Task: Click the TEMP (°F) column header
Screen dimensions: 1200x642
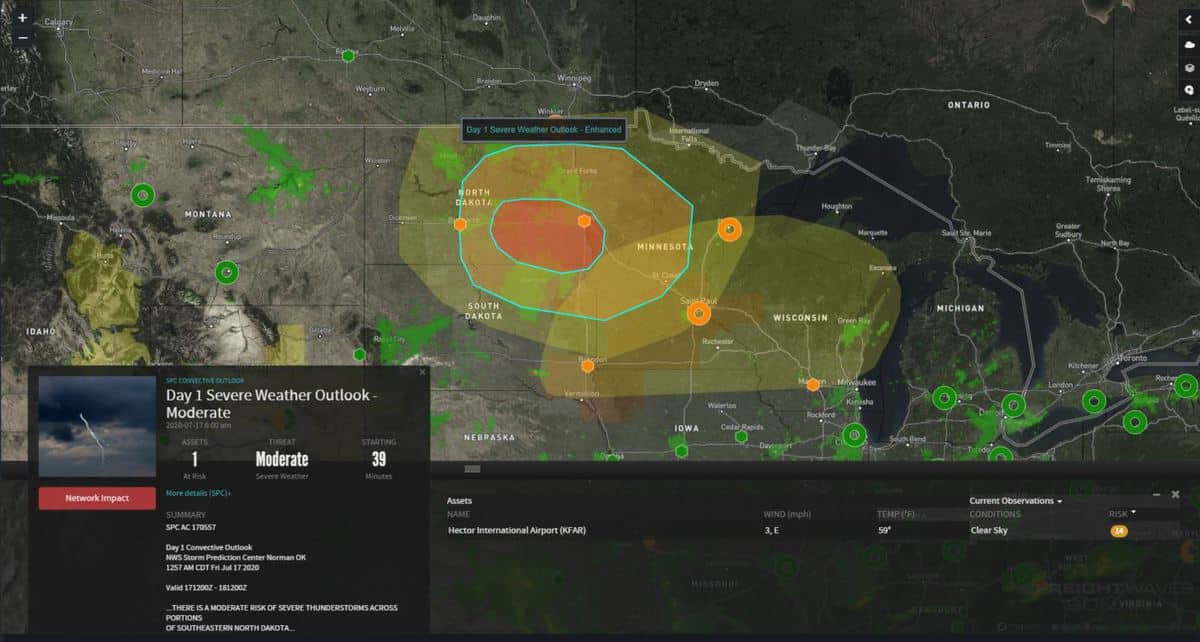Action: (895, 514)
